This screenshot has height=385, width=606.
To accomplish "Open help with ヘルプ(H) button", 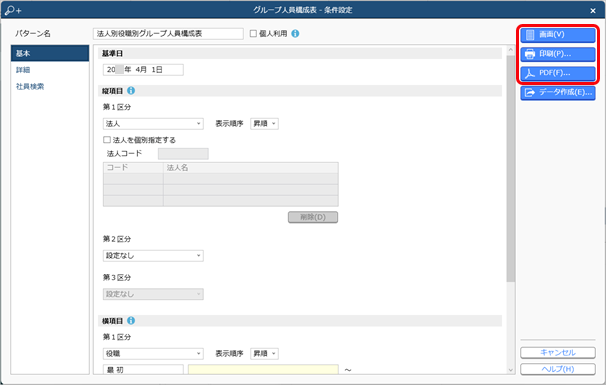I will tap(558, 369).
